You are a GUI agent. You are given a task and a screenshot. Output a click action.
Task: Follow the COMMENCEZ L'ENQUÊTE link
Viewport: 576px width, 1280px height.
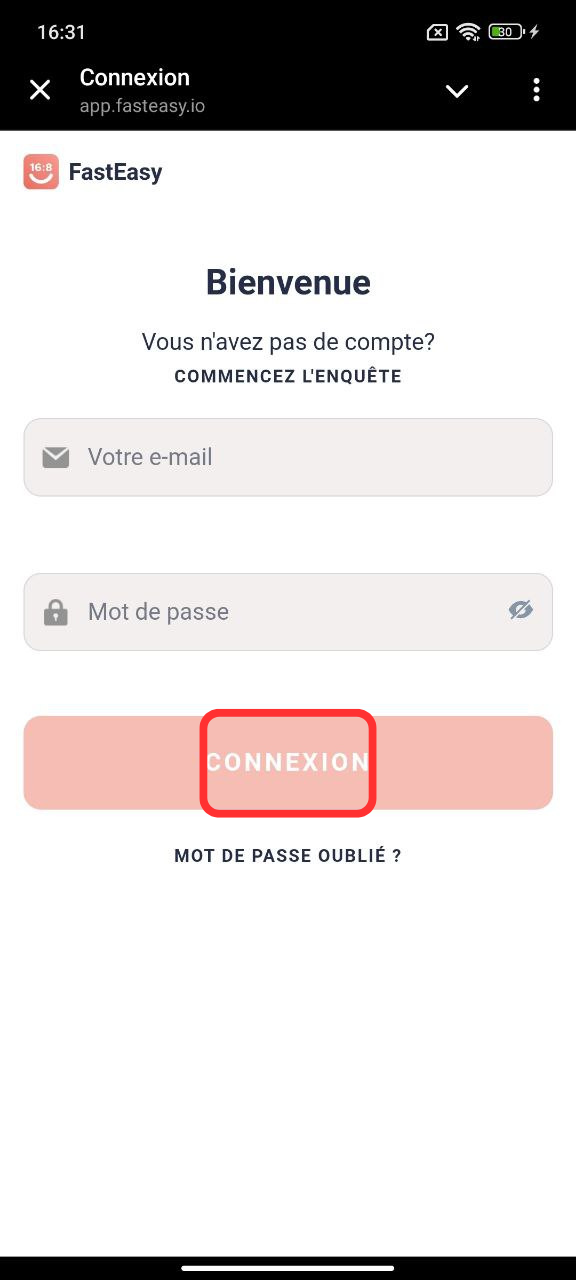(288, 376)
